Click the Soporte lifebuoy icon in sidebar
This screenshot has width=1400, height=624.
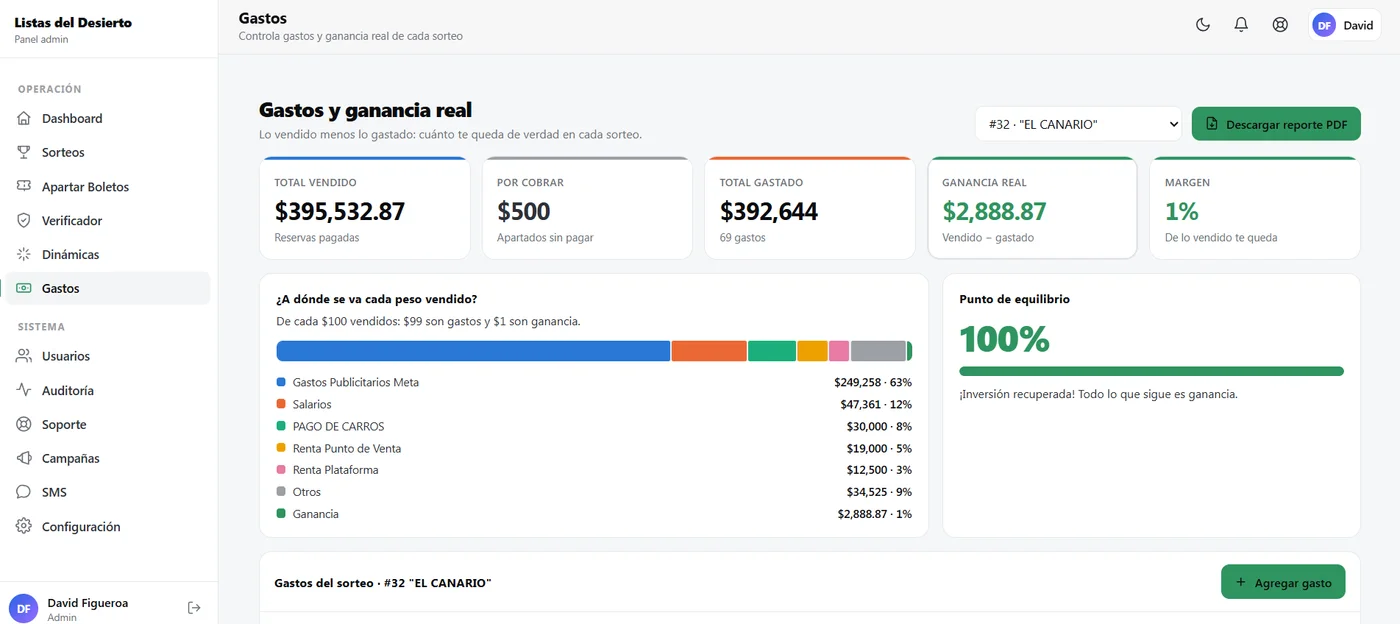pyautogui.click(x=24, y=424)
